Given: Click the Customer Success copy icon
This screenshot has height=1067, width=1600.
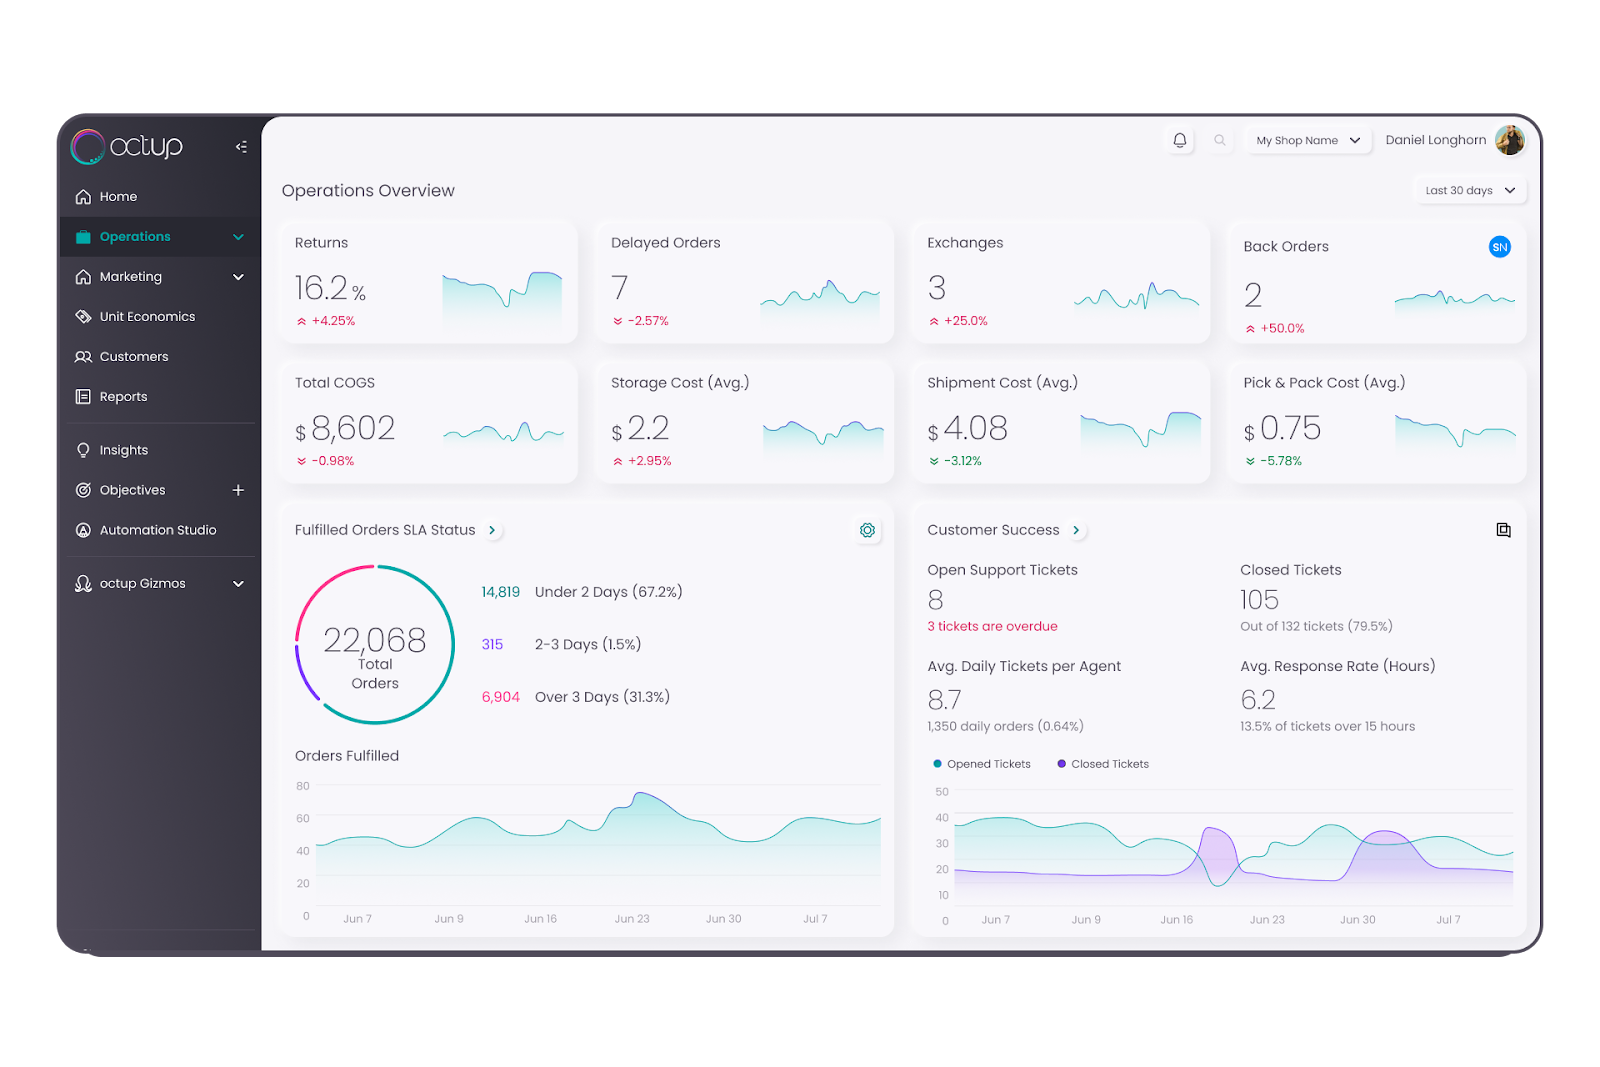Looking at the screenshot, I should tap(1503, 530).
